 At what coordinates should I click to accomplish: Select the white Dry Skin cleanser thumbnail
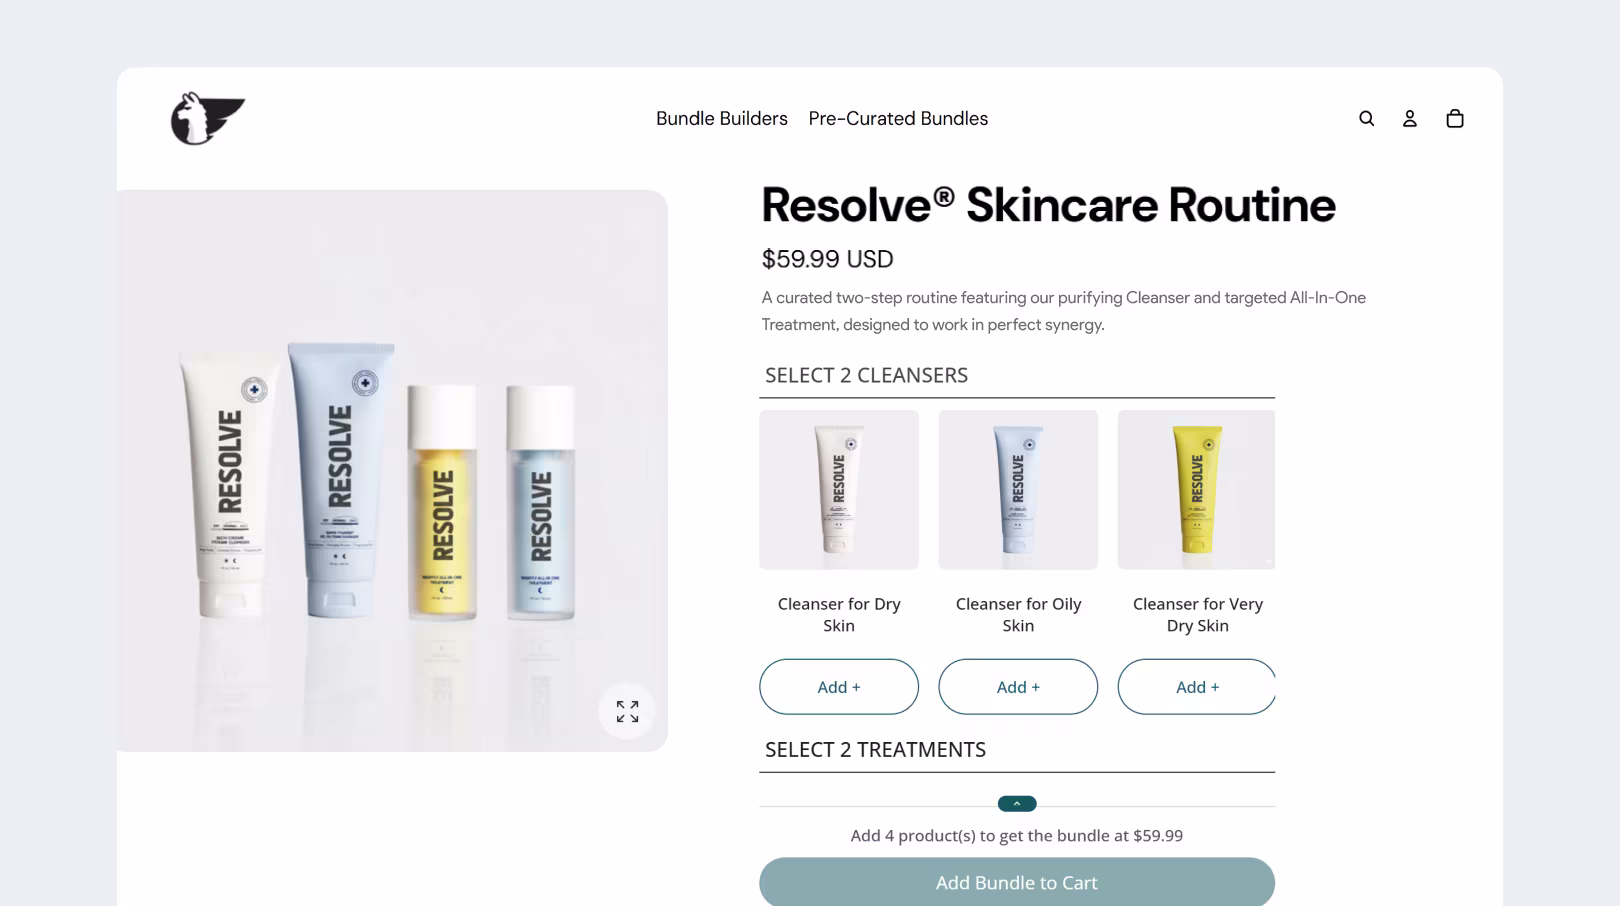tap(839, 490)
